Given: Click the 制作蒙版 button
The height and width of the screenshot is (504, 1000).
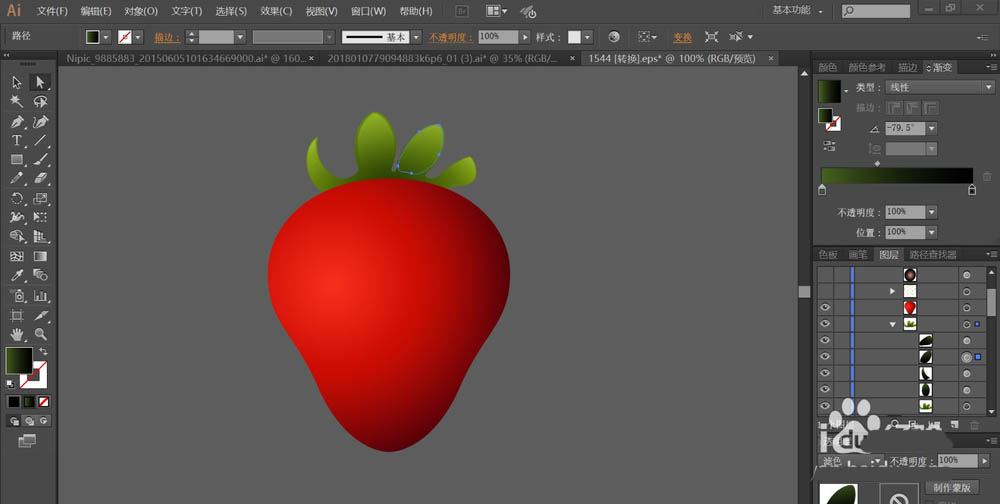Looking at the screenshot, I should pos(952,487).
